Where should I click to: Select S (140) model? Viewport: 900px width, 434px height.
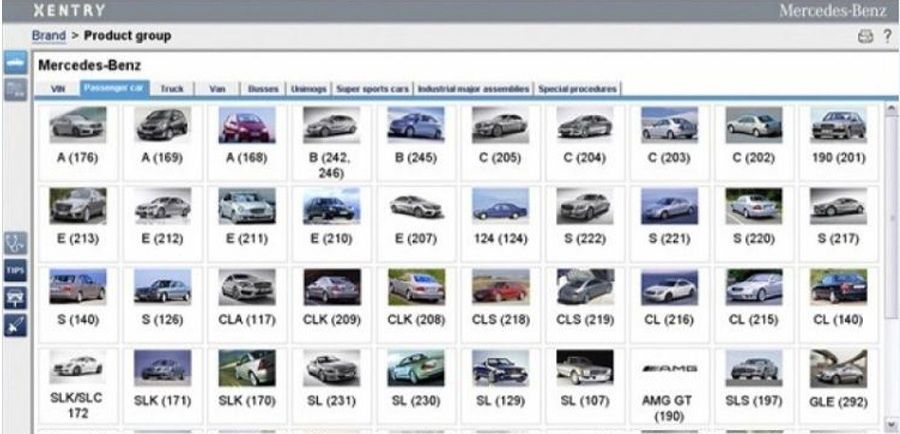[x=77, y=305]
